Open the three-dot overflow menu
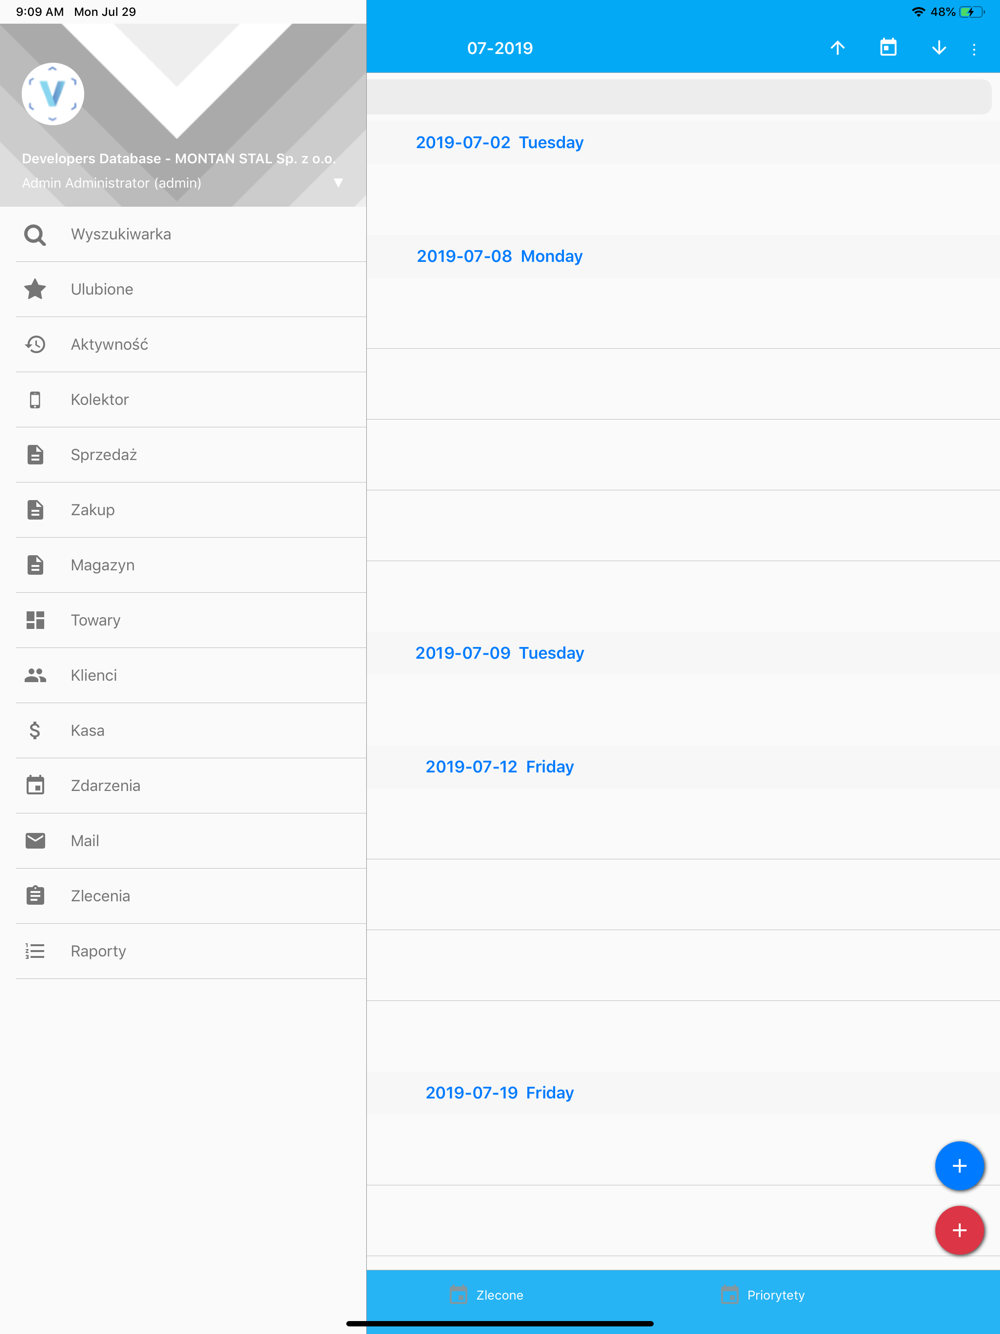The height and width of the screenshot is (1334, 1000). [974, 49]
